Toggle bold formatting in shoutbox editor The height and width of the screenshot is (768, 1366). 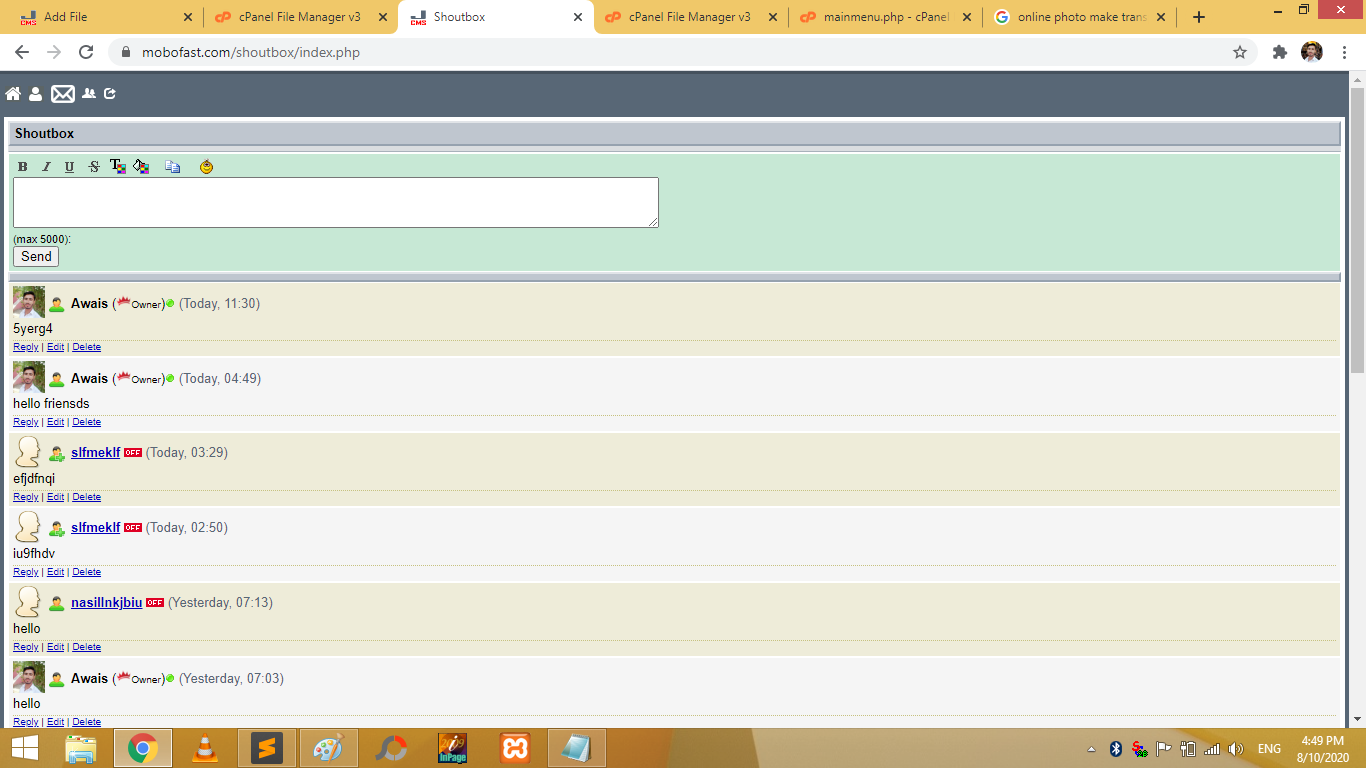click(23, 167)
